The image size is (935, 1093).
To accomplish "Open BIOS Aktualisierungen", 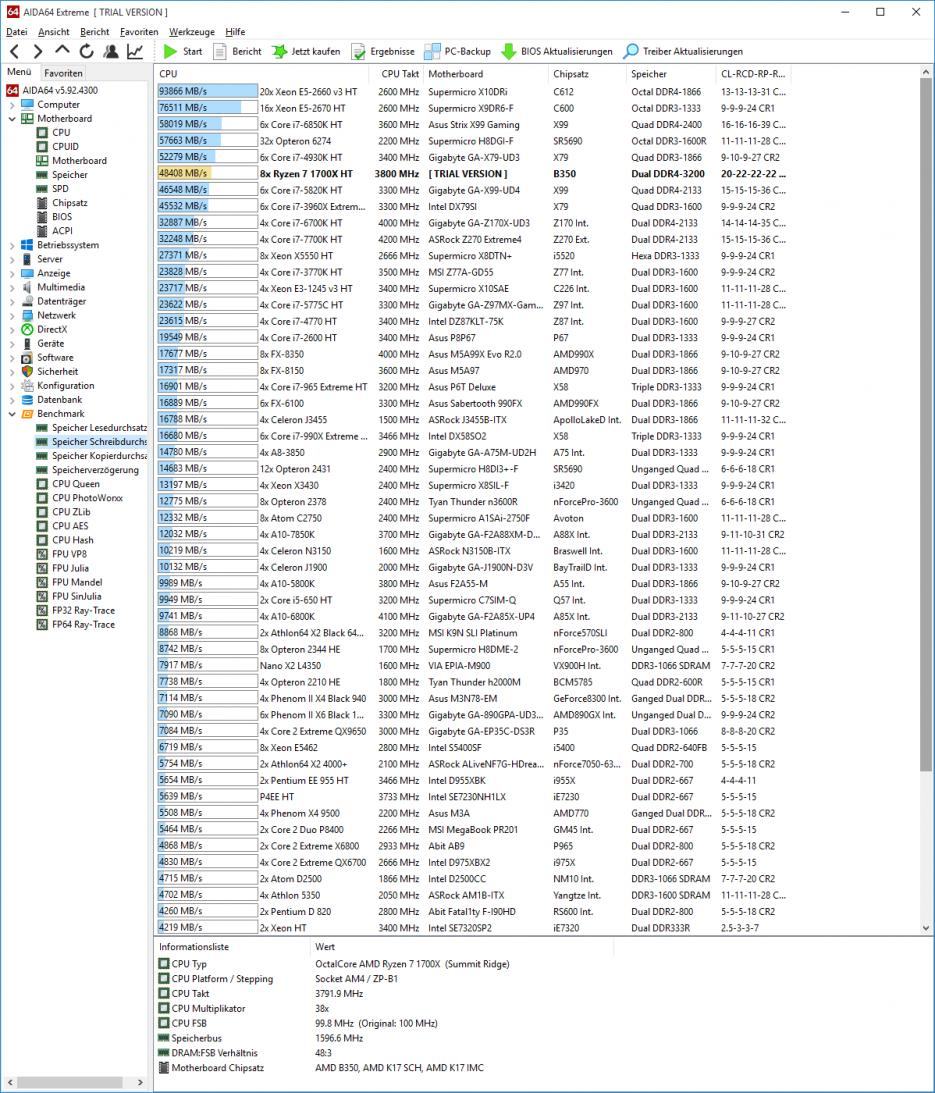I will click(557, 51).
